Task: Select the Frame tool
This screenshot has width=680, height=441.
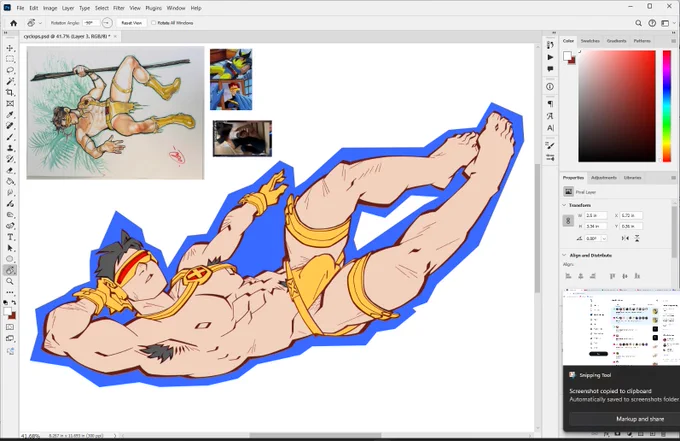Action: 10,104
